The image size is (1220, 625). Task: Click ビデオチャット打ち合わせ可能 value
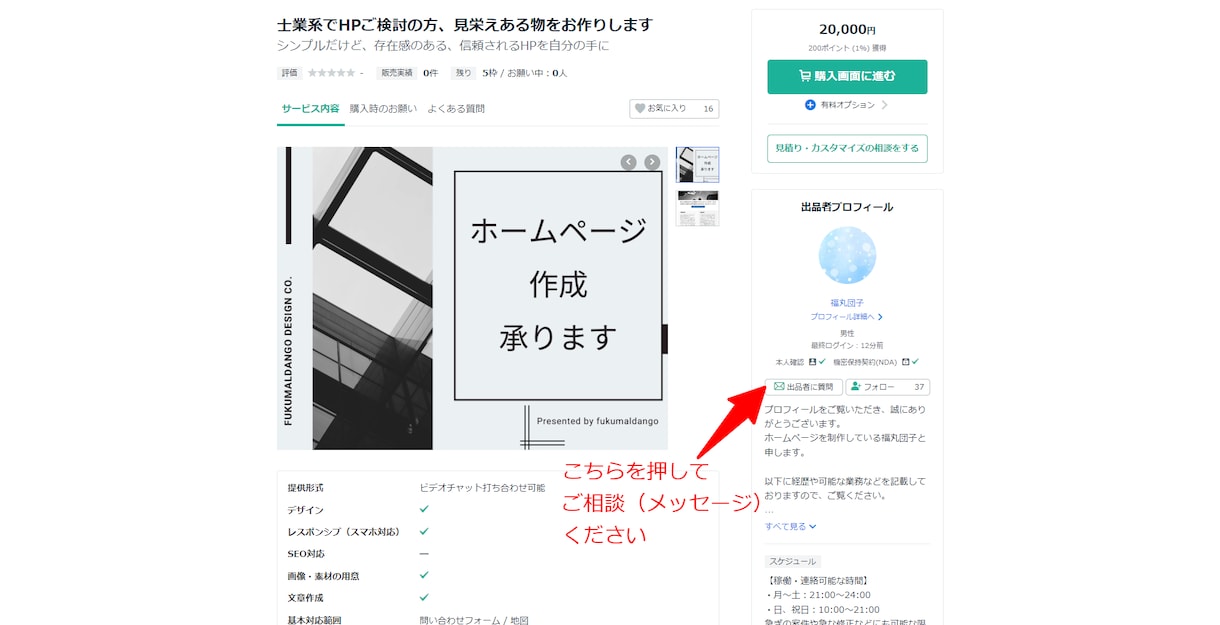483,488
